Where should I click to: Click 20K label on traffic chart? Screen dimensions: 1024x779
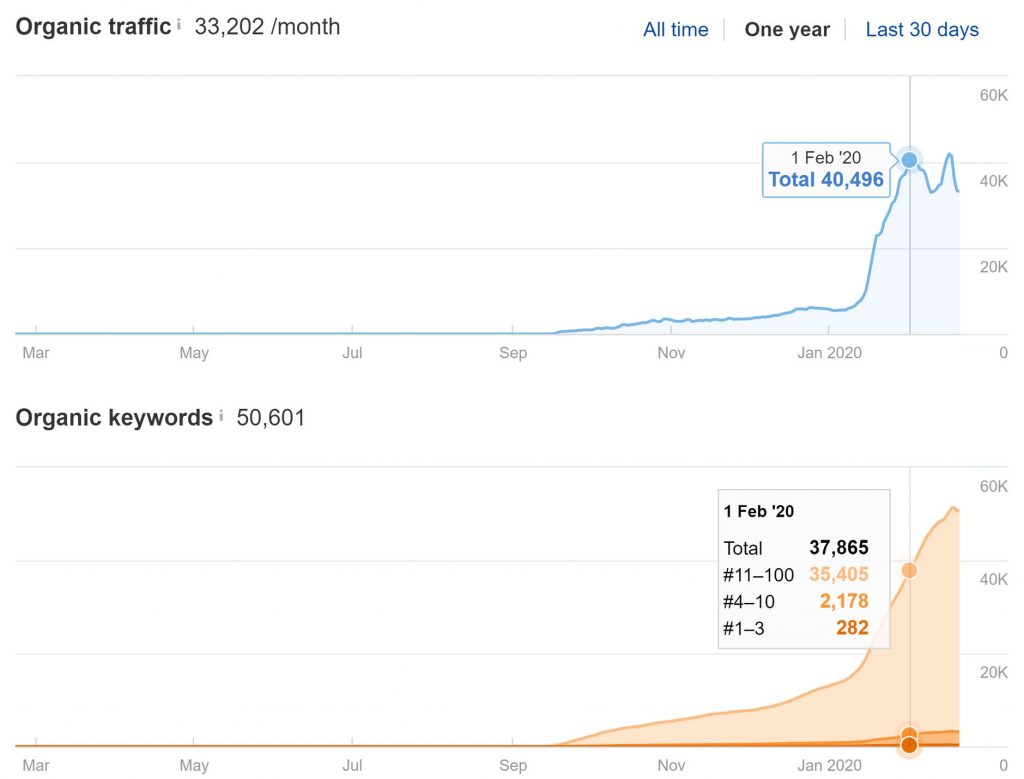point(993,267)
